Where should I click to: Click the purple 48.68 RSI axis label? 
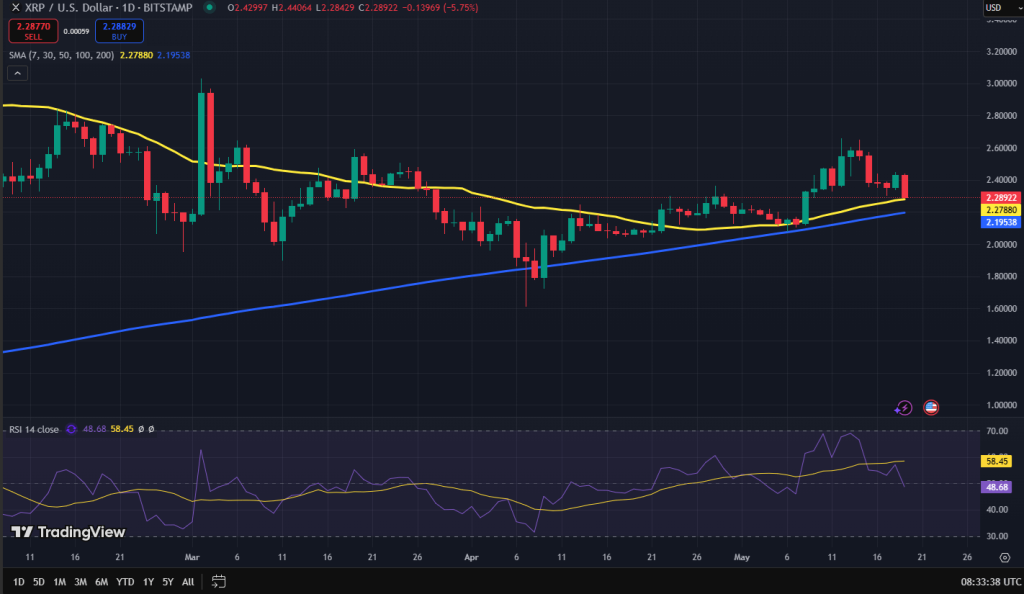(x=997, y=487)
